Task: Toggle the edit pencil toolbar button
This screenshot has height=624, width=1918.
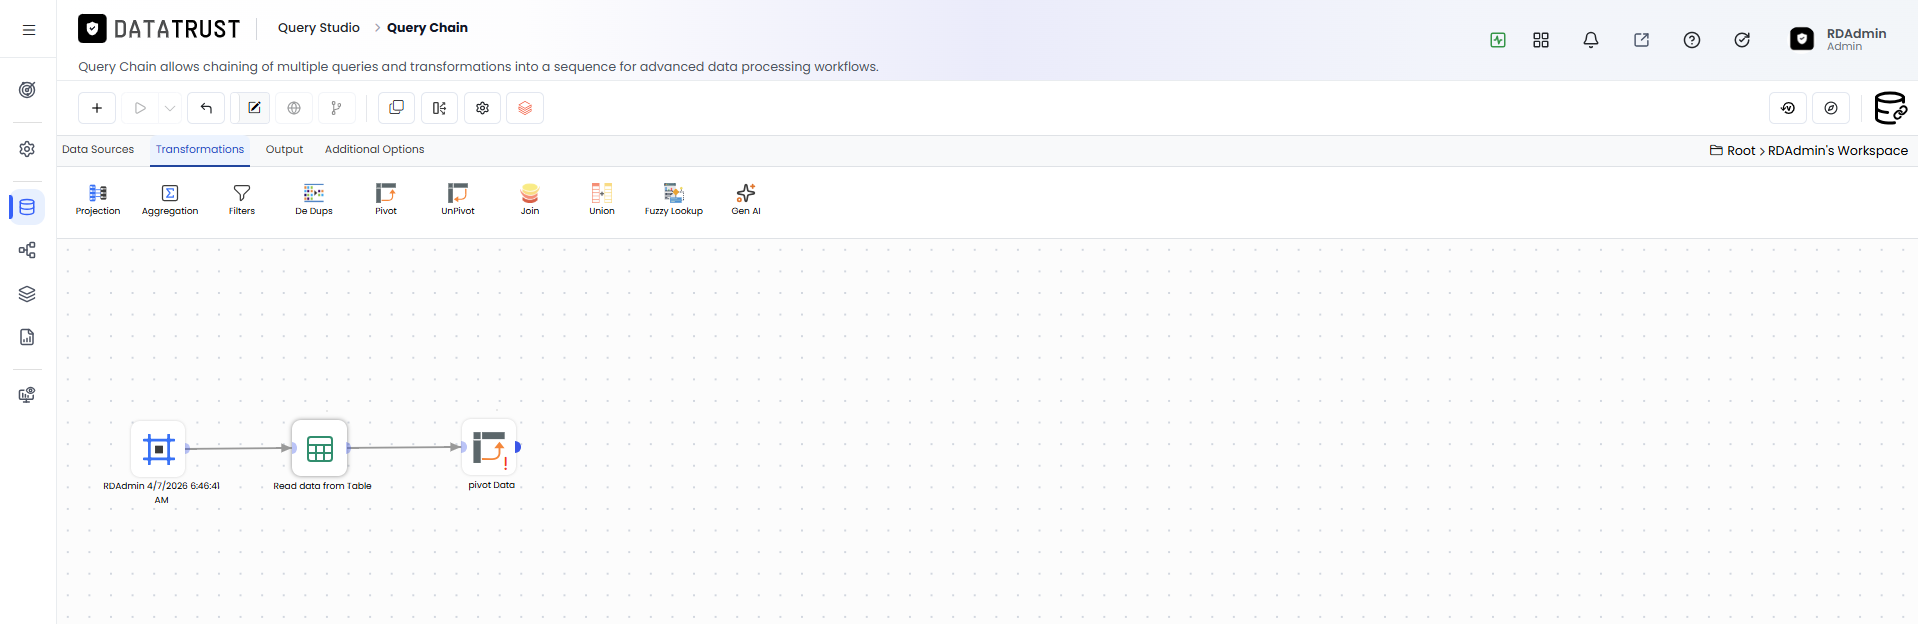Action: coord(254,108)
